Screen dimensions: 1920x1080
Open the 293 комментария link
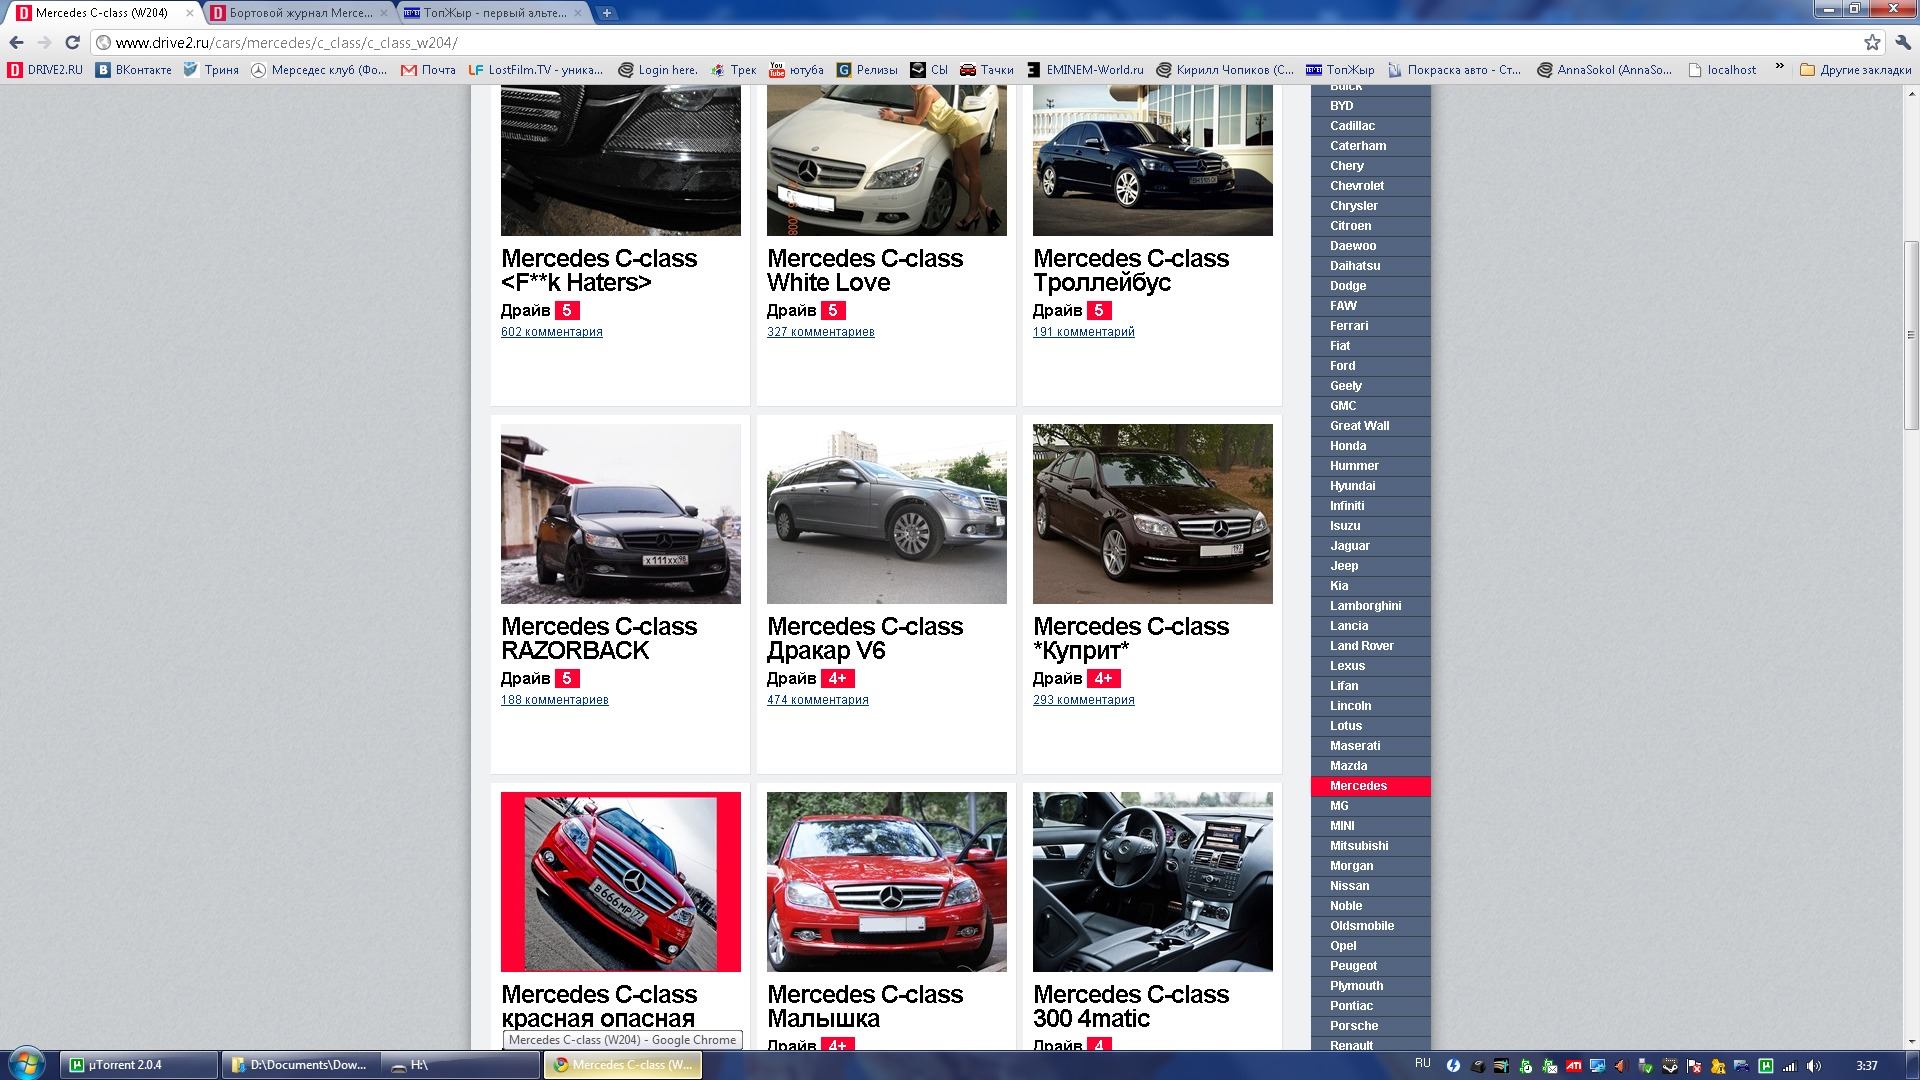1084,700
